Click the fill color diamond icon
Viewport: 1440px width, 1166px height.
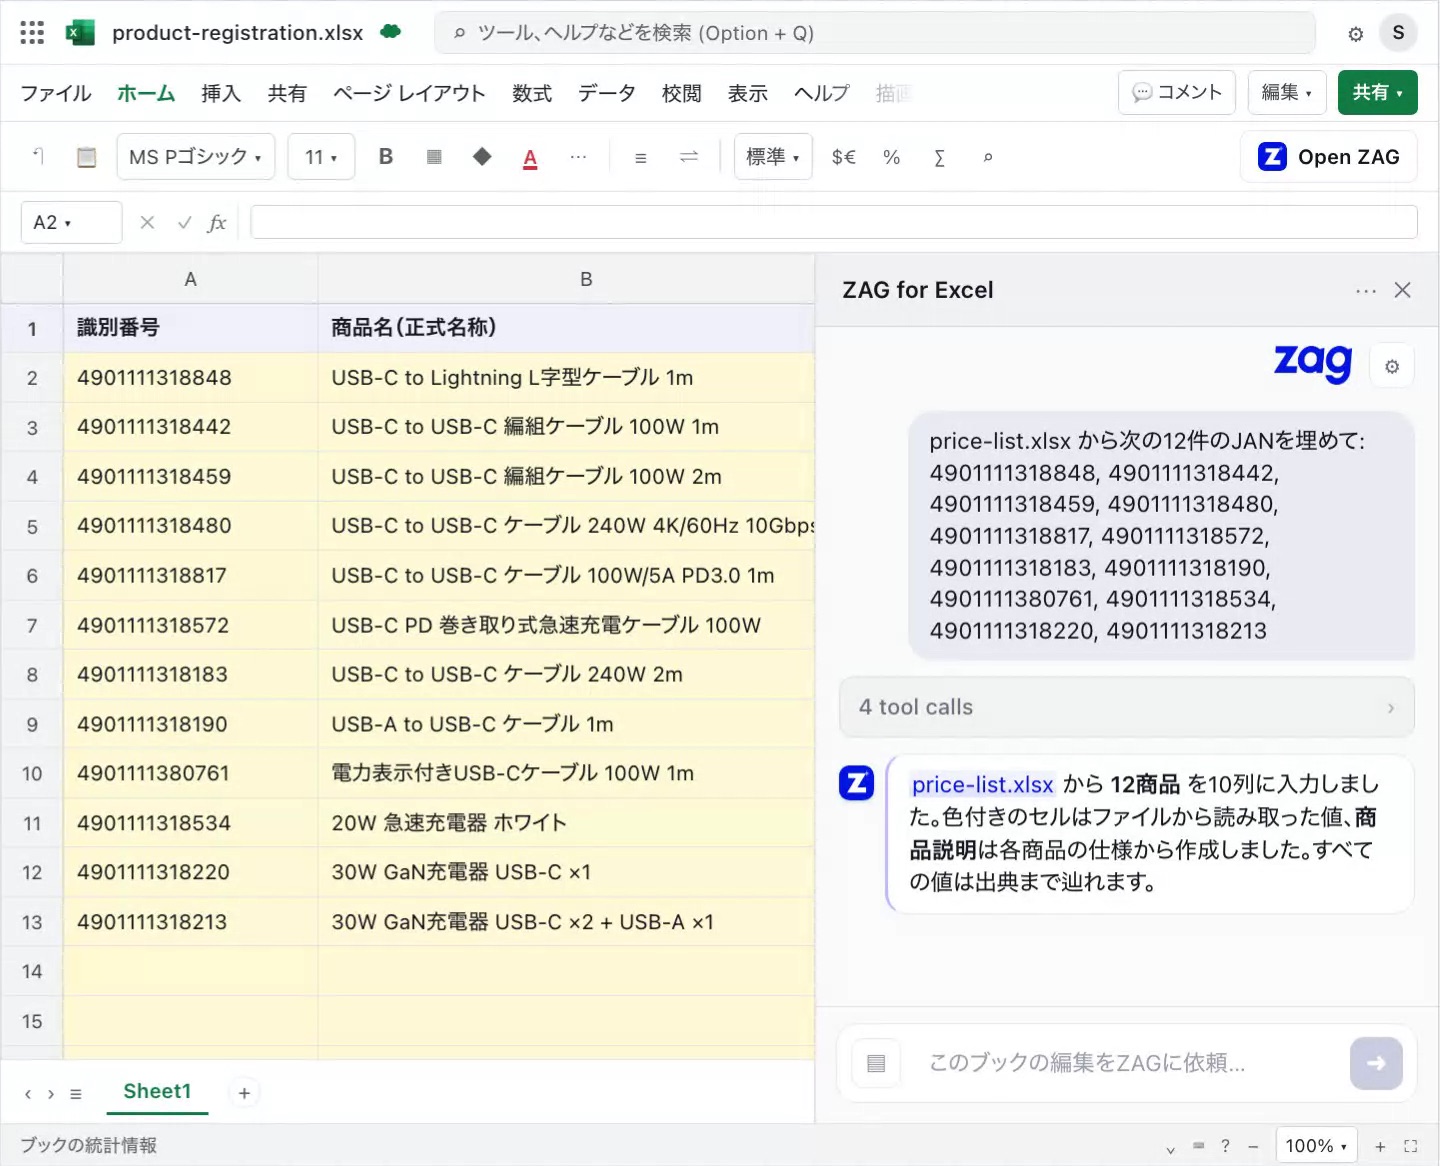coord(482,157)
